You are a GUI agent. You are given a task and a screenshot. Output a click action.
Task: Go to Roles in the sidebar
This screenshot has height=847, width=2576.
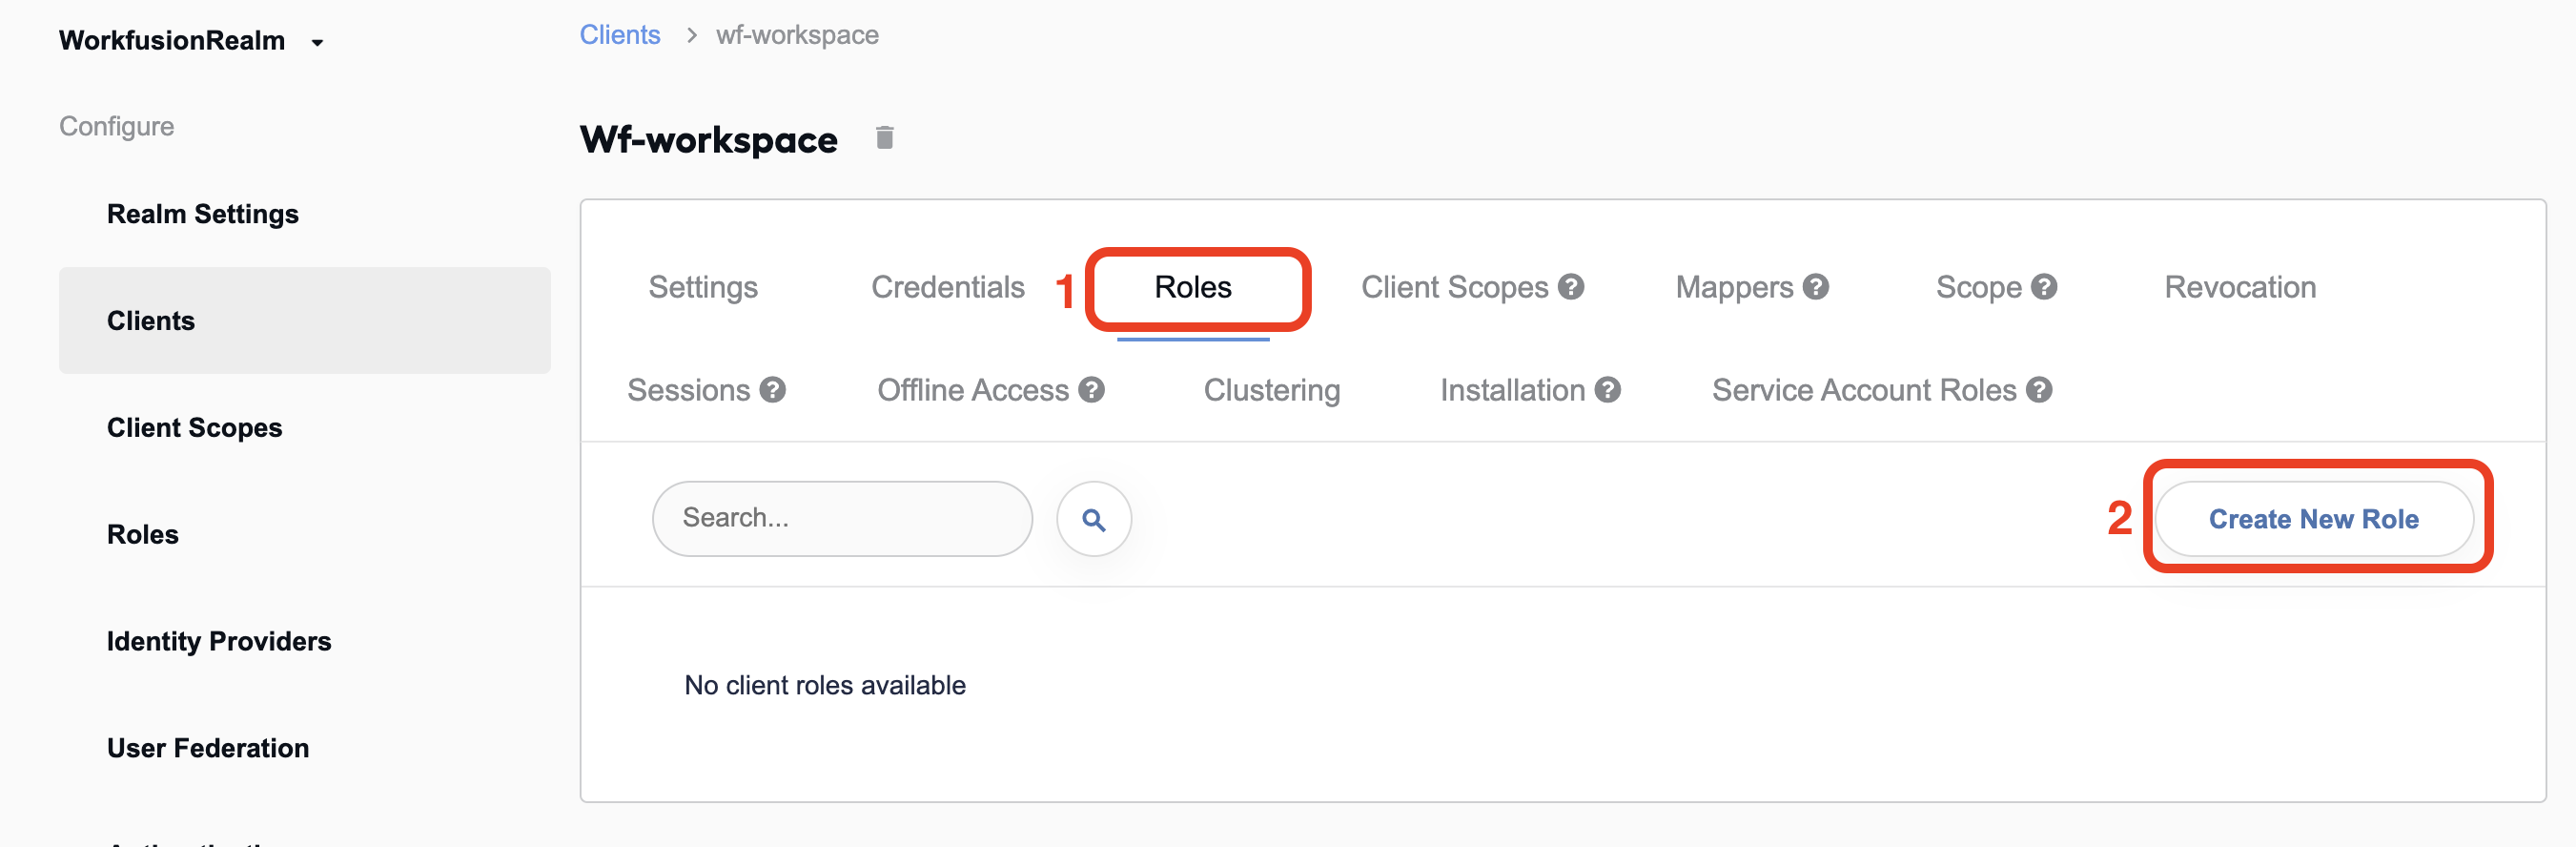click(x=143, y=535)
